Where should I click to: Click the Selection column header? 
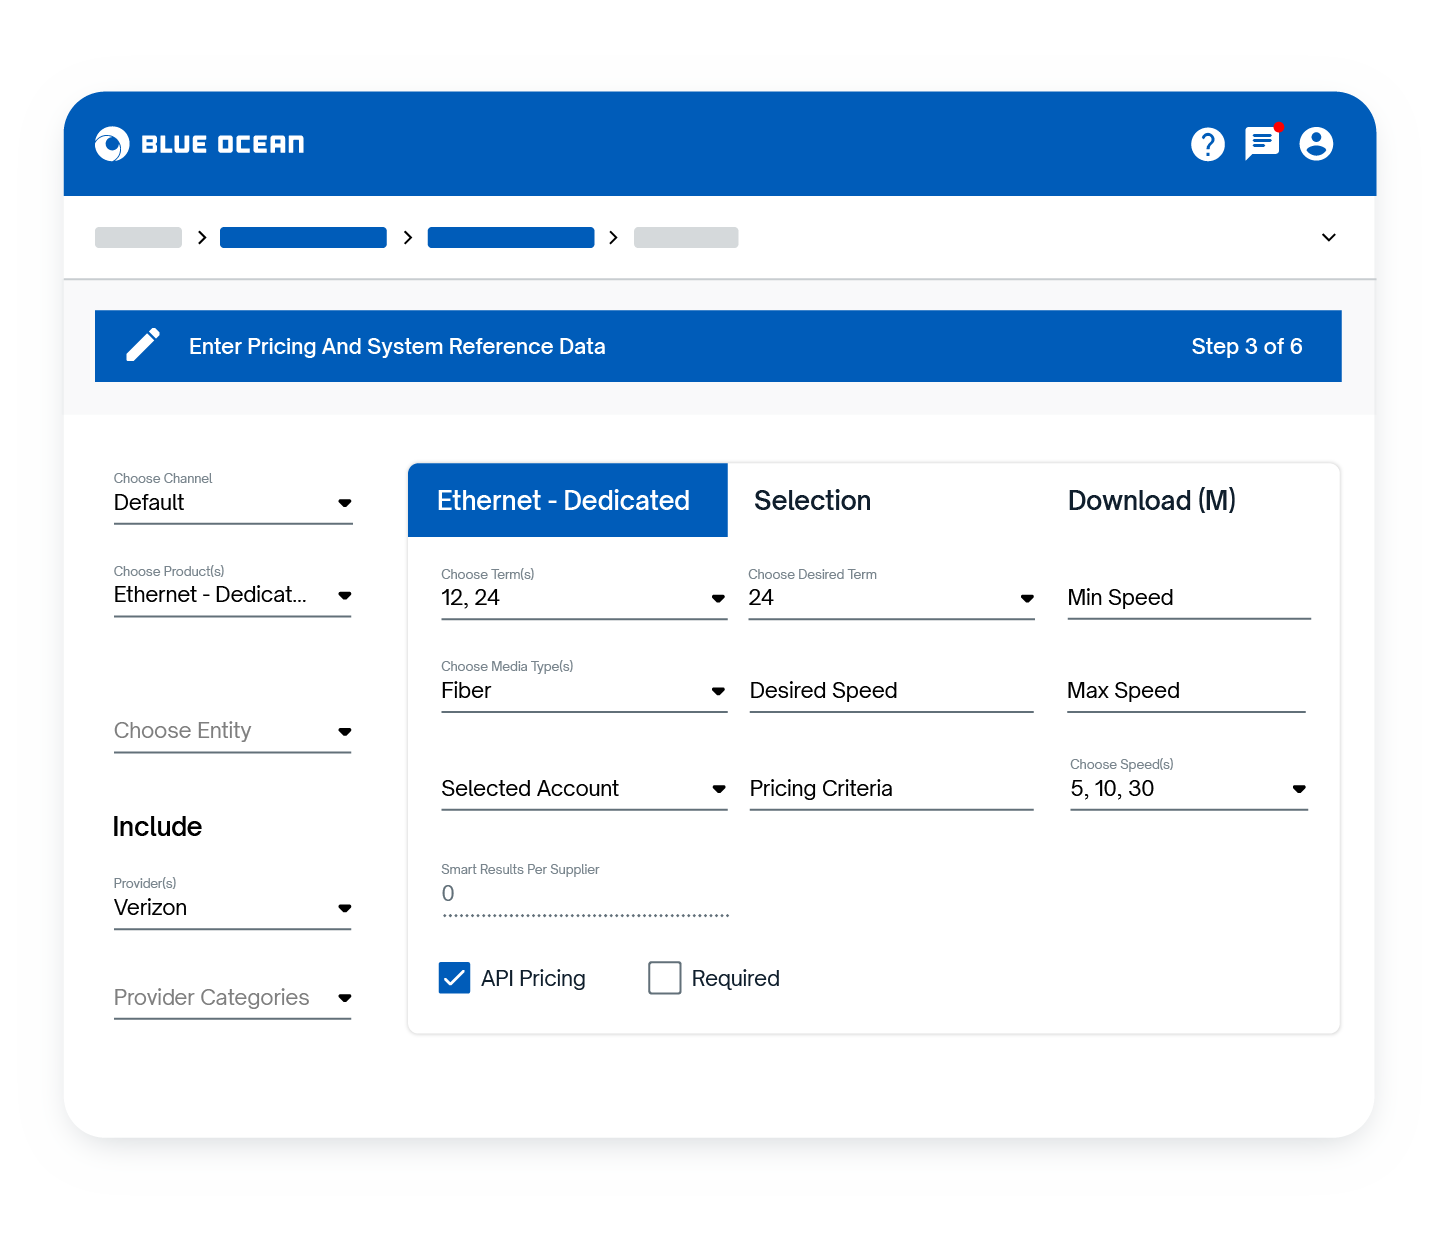click(x=812, y=500)
